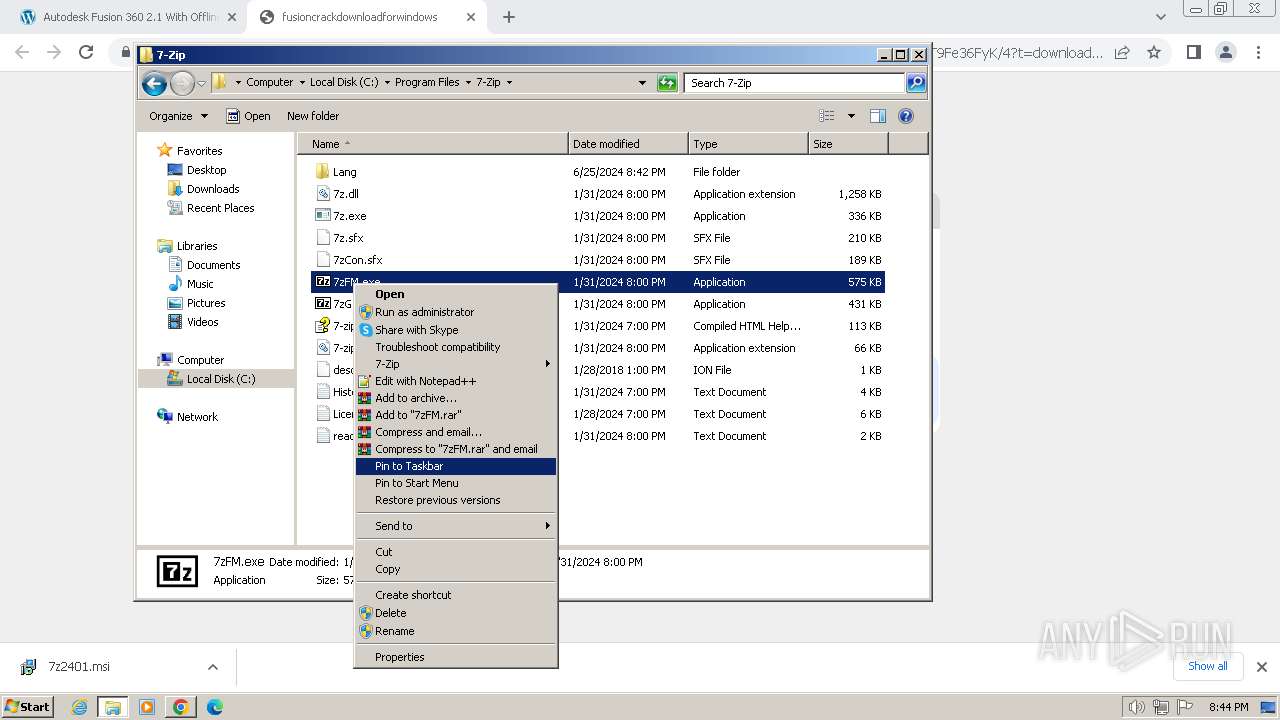
Task: Choose Create shortcut
Action: pos(456,595)
